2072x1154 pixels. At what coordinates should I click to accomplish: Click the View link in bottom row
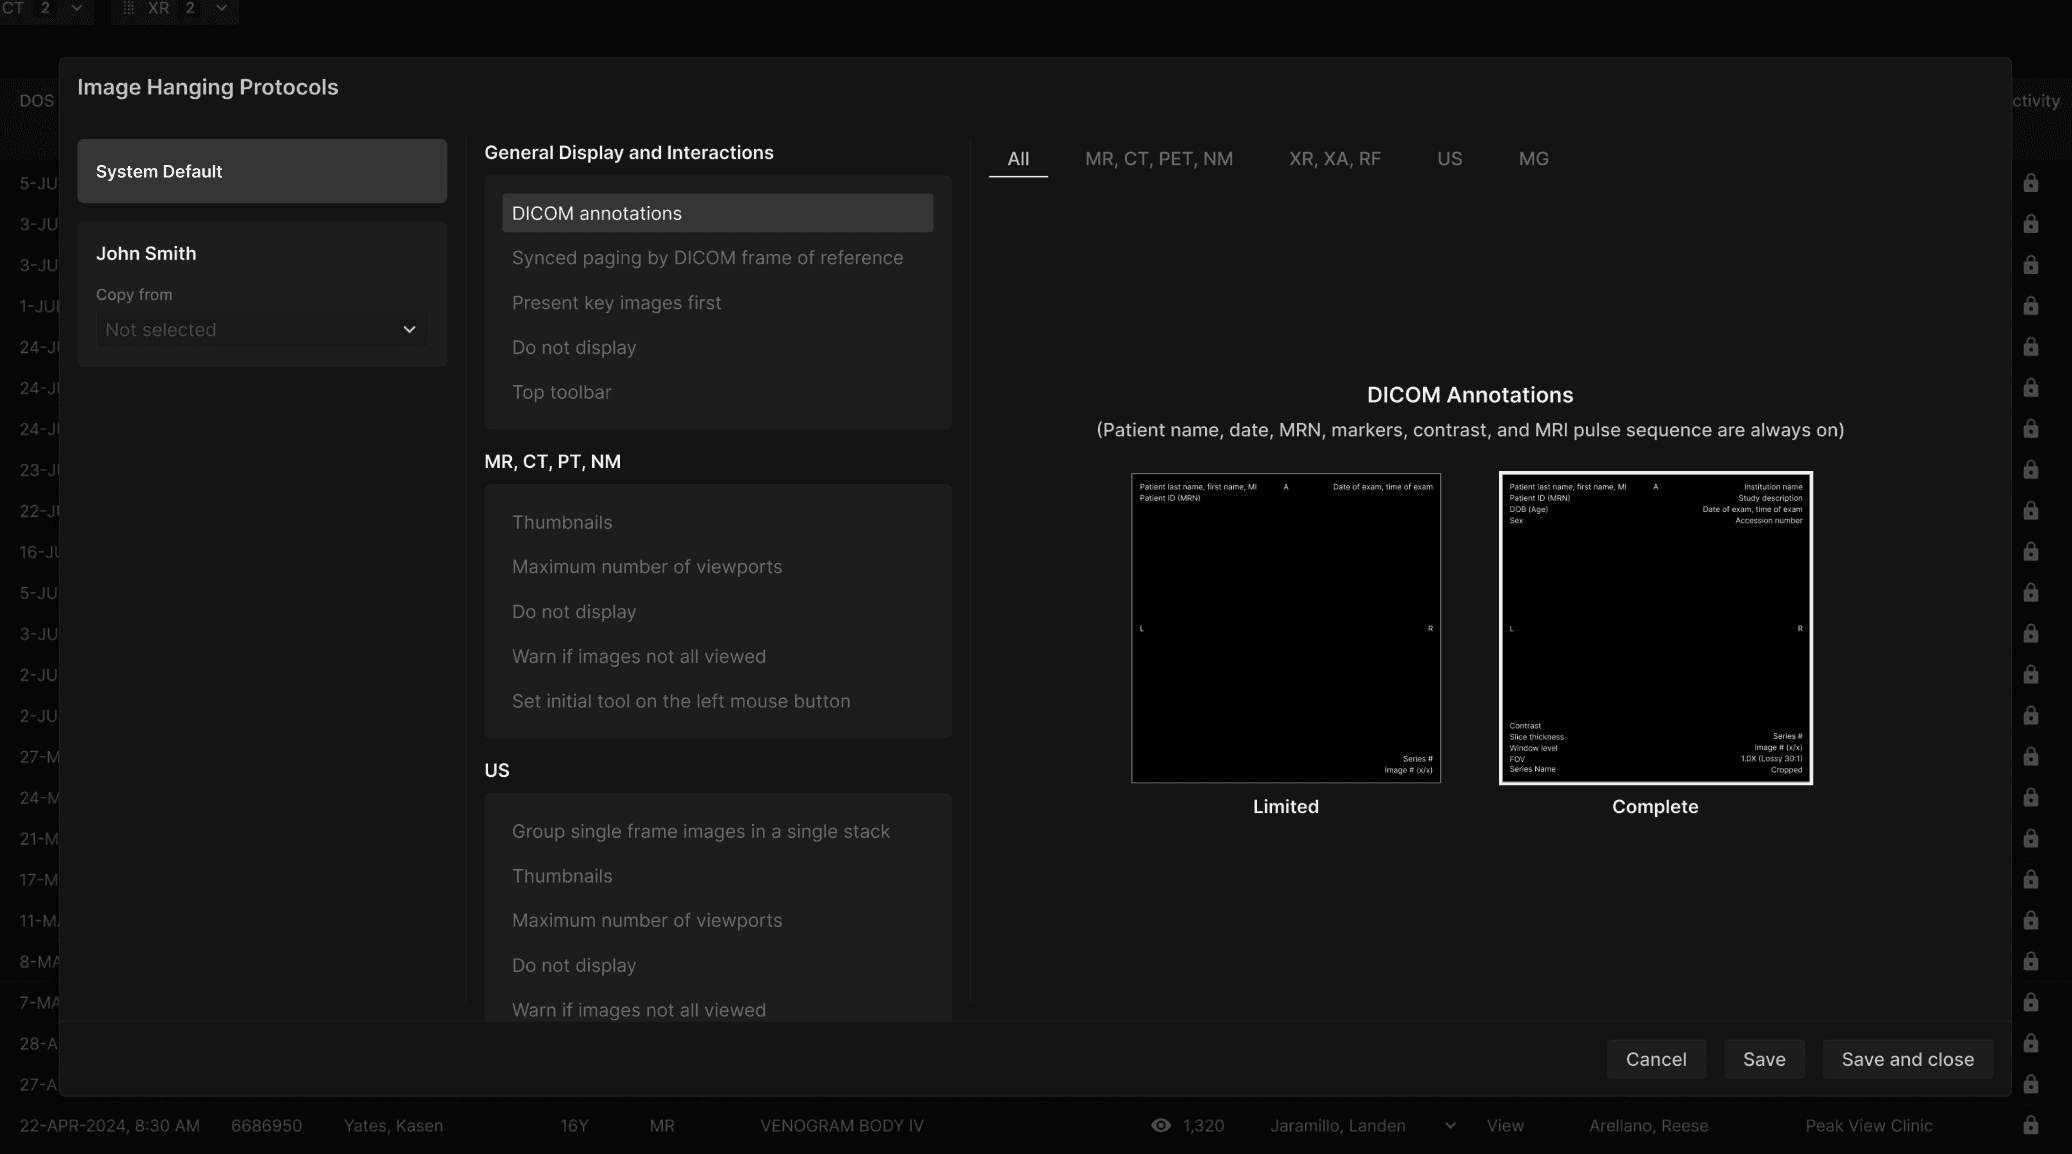click(x=1505, y=1126)
